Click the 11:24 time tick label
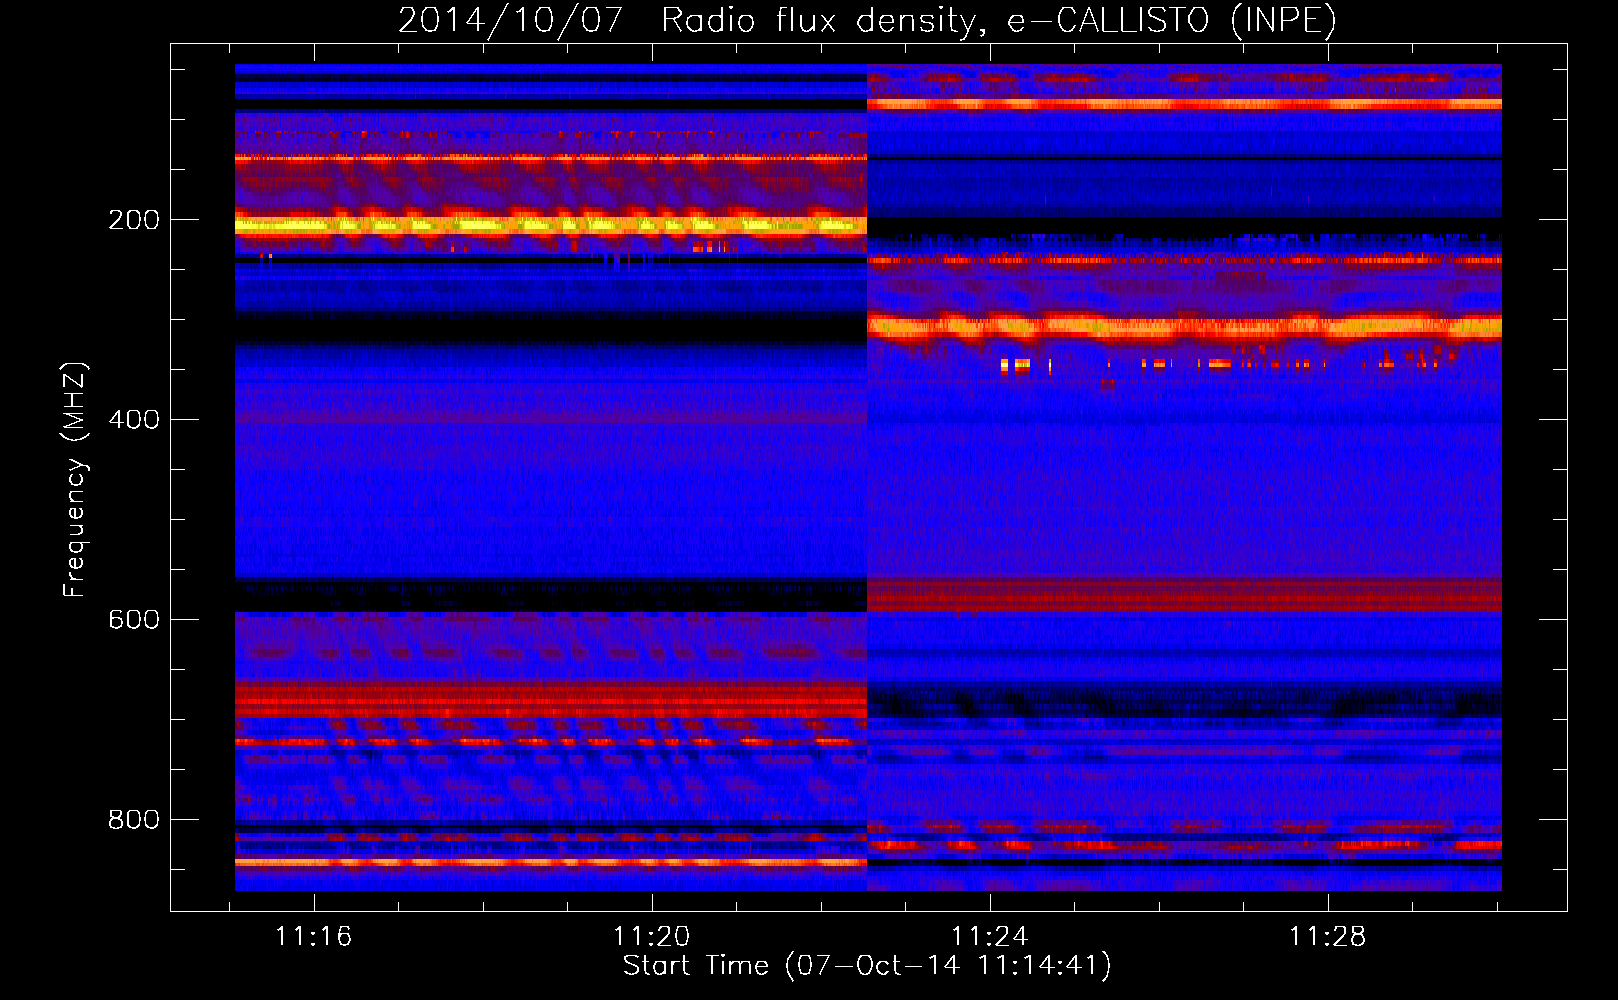This screenshot has width=1618, height=1000. pos(989,936)
